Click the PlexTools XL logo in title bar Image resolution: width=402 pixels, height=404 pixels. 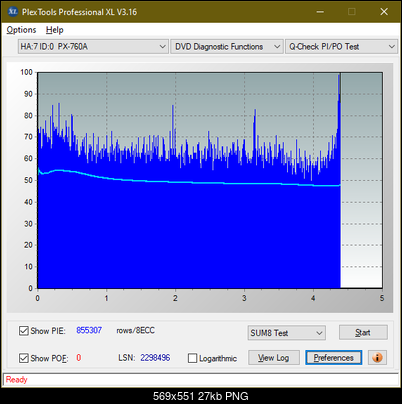pyautogui.click(x=13, y=12)
